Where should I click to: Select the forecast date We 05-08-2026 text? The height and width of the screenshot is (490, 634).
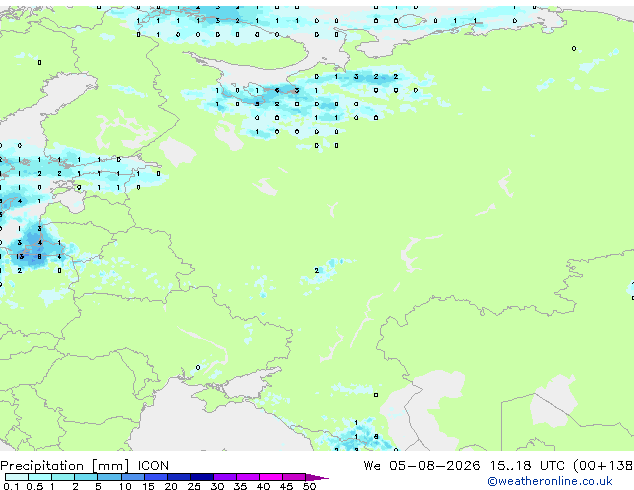coord(422,466)
